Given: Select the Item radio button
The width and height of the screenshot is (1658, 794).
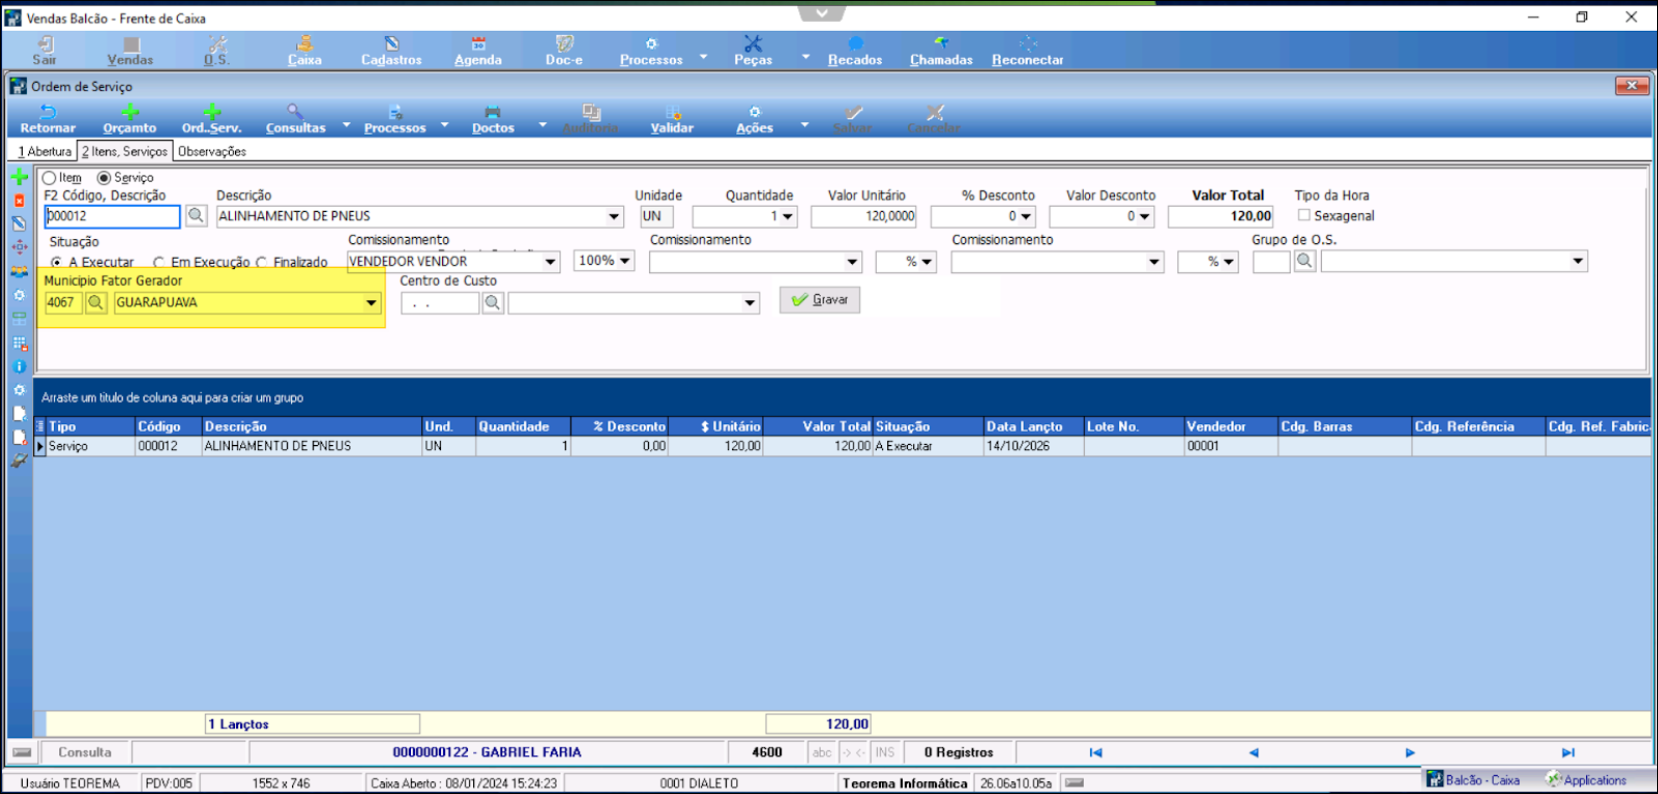Looking at the screenshot, I should [x=49, y=178].
